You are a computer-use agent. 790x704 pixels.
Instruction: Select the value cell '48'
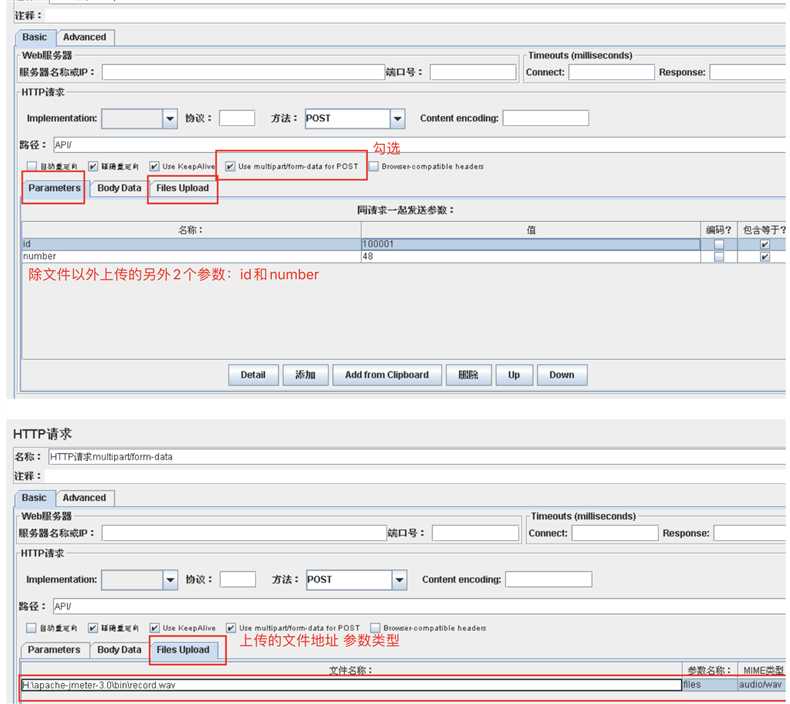[x=531, y=257]
